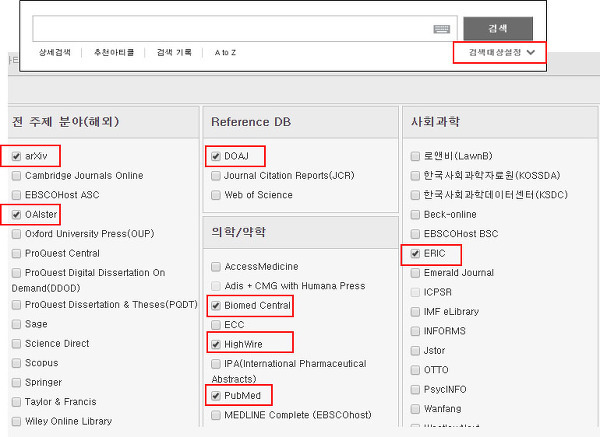Uncheck the ERIC checkbox
600x437 pixels.
coord(415,253)
